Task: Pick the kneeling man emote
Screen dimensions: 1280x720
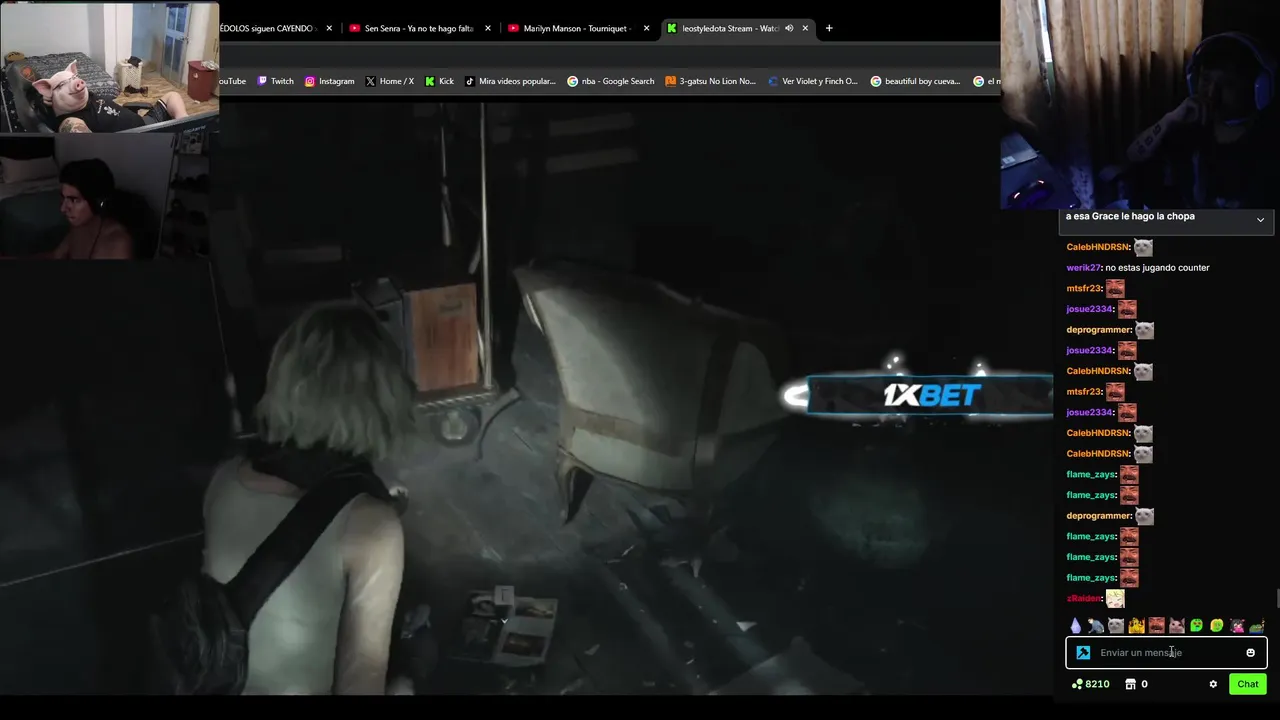Action: tap(1096, 626)
